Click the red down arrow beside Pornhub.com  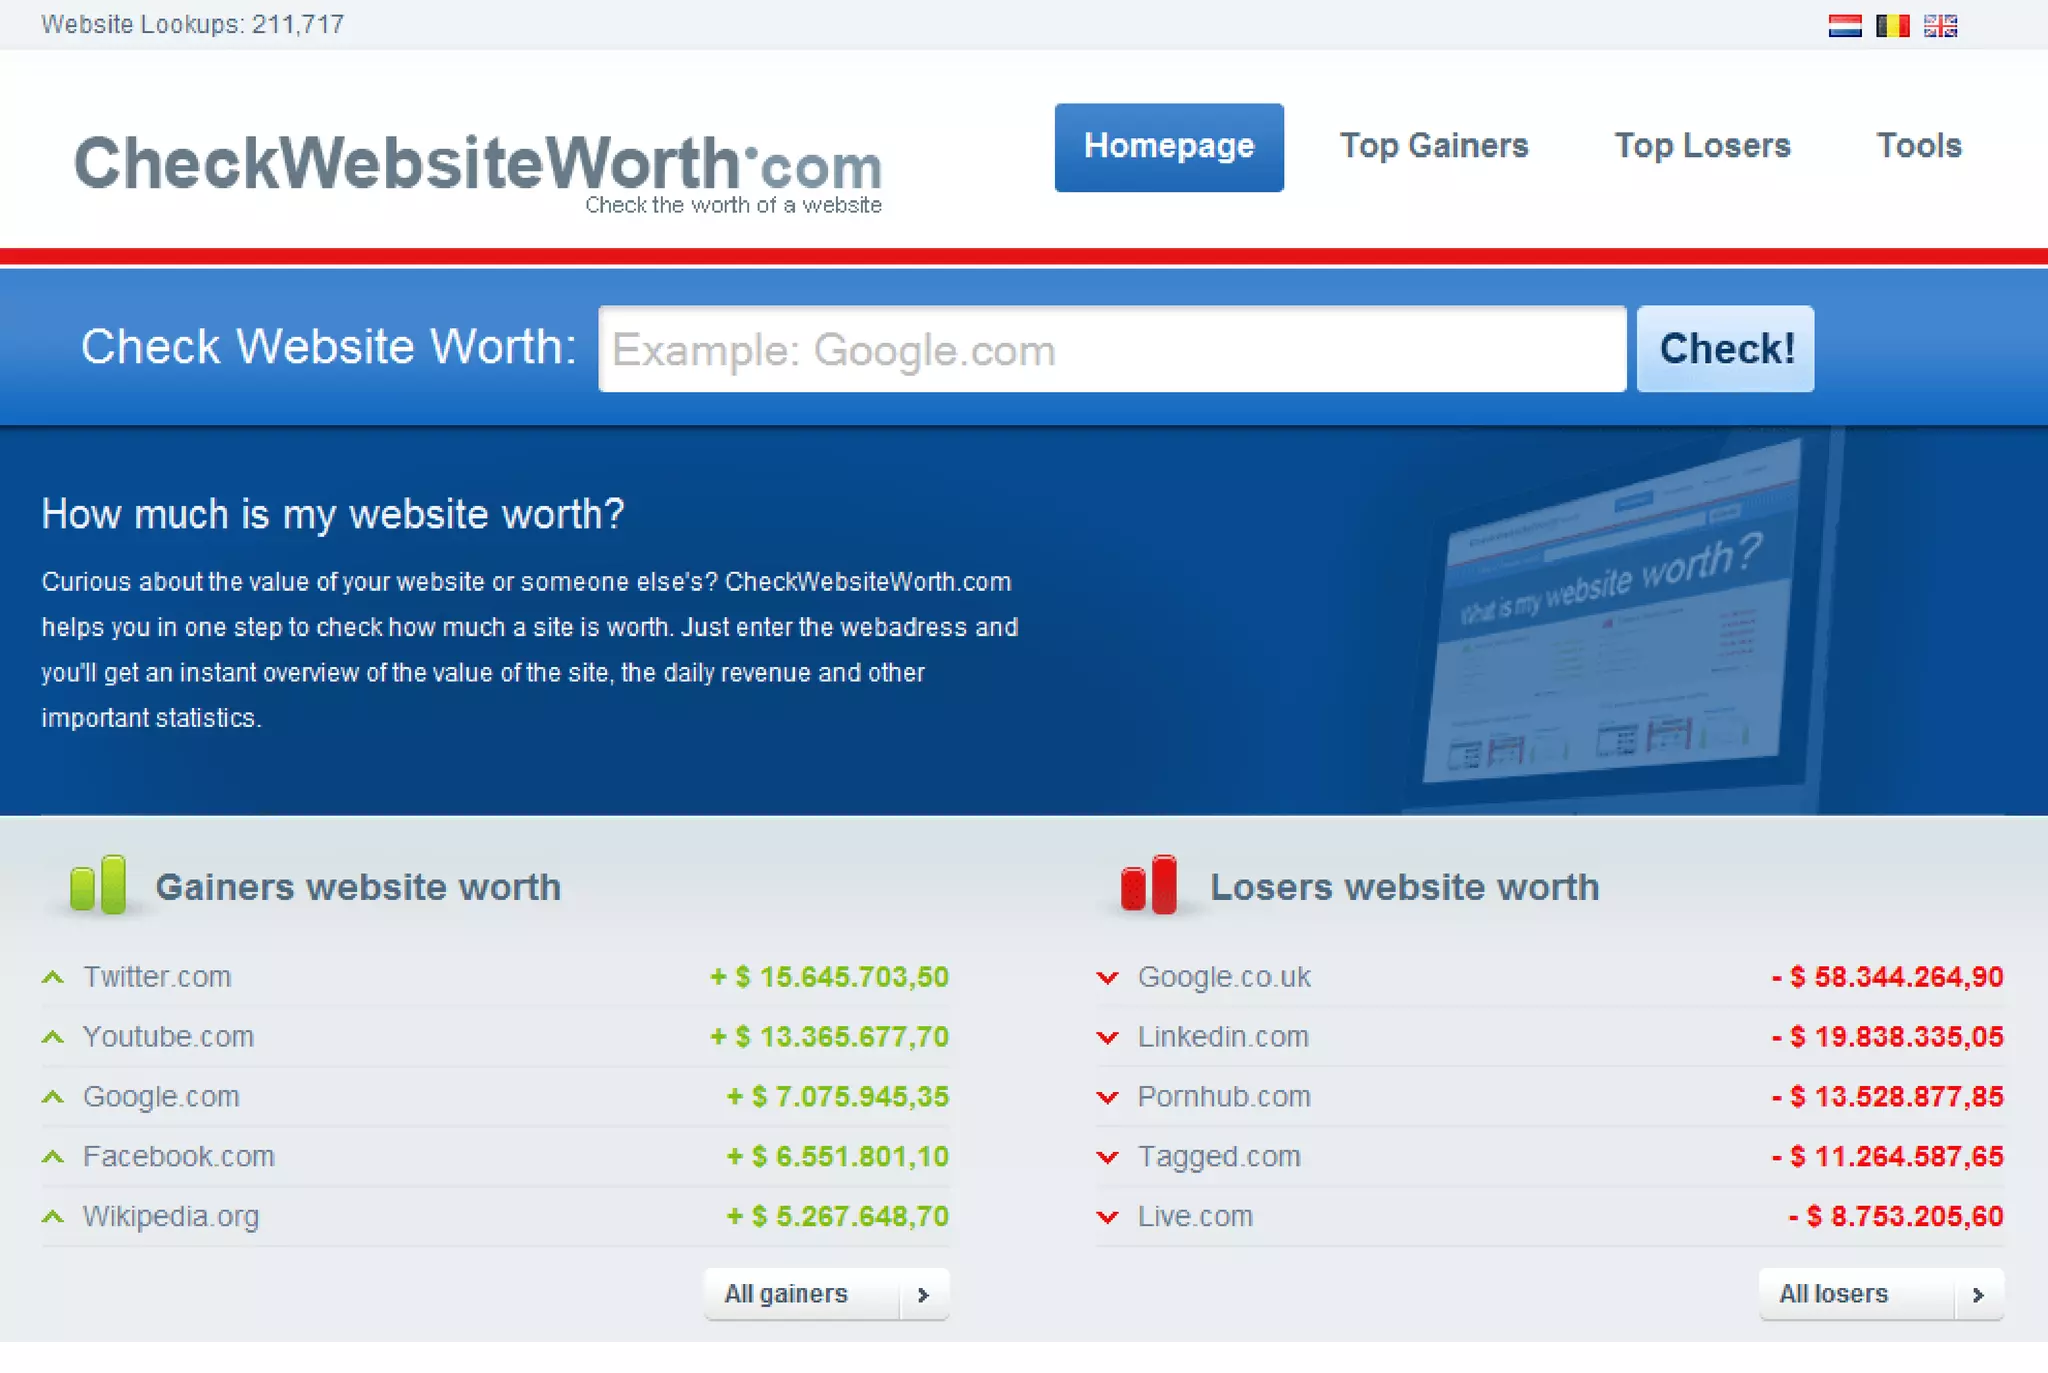(x=1107, y=1097)
